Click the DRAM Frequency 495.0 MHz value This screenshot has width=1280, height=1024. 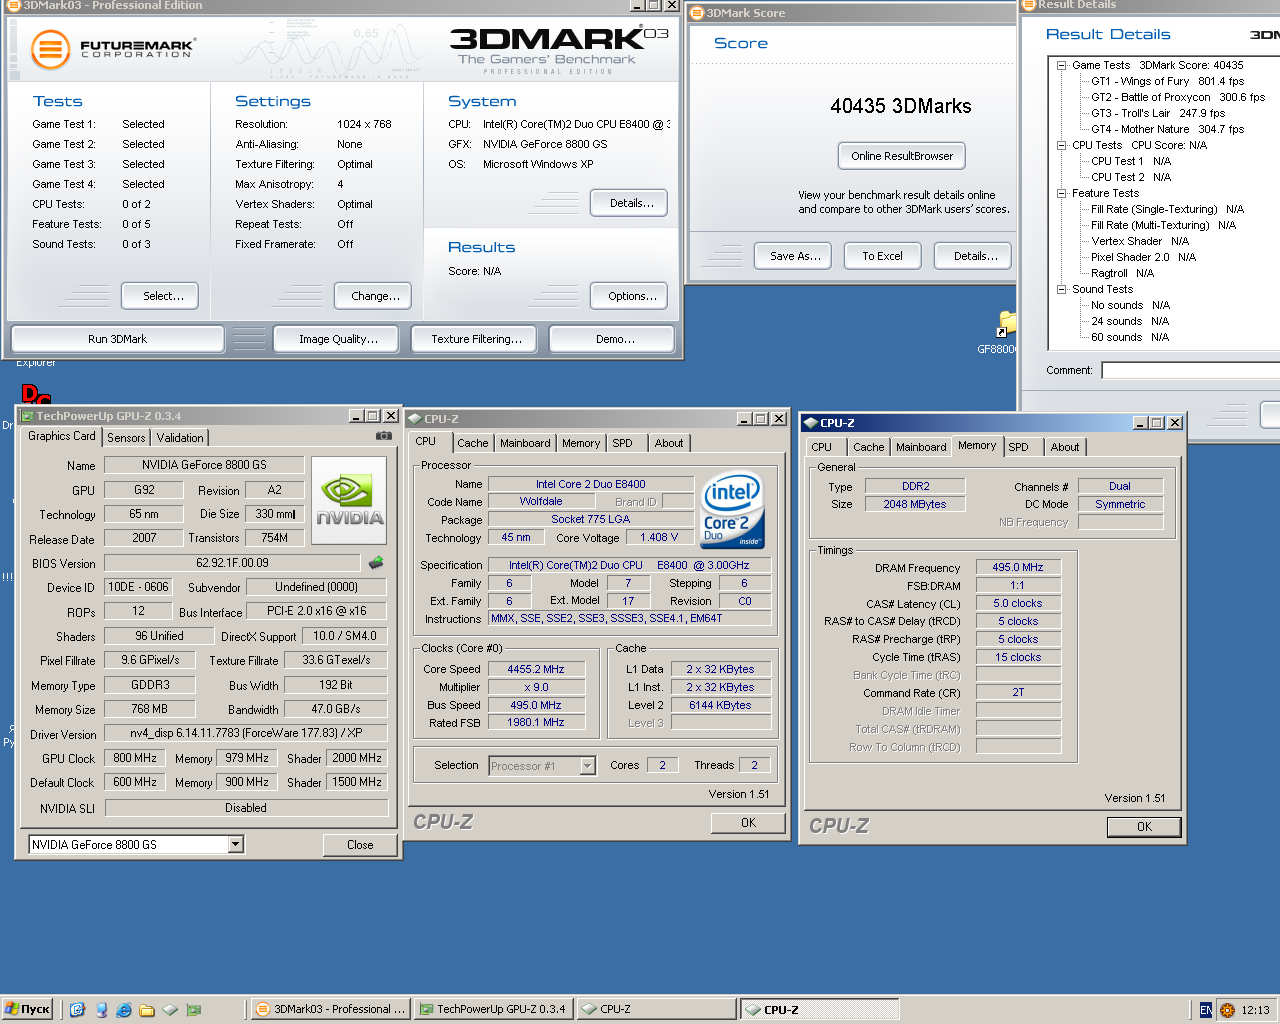[1018, 567]
